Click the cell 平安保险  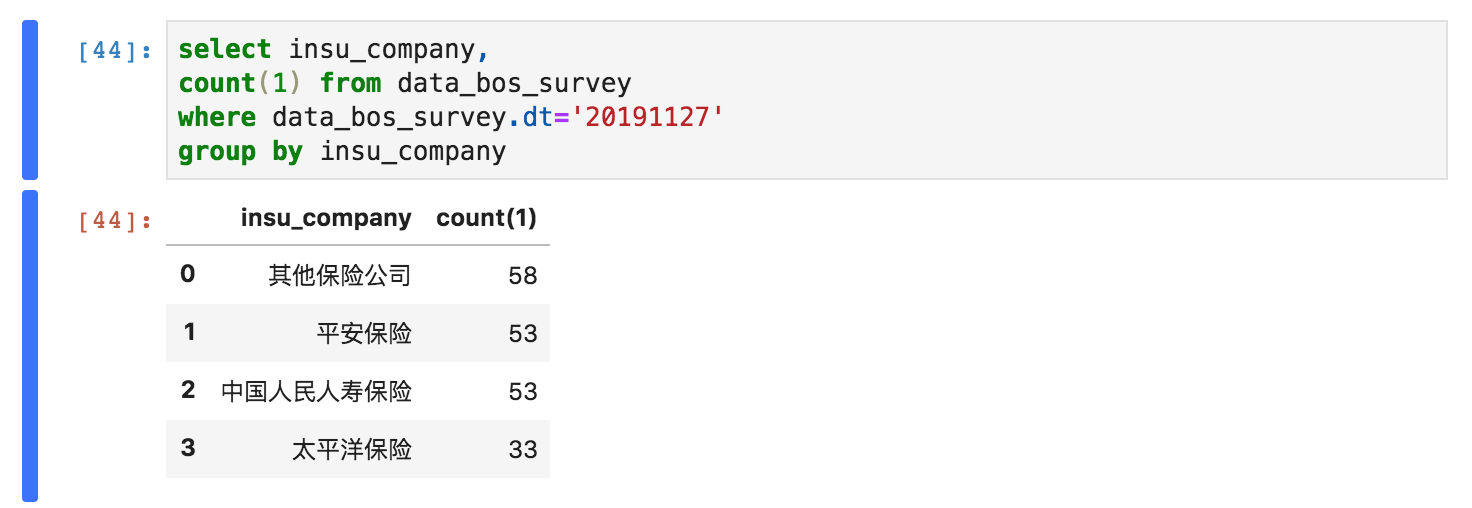click(364, 333)
